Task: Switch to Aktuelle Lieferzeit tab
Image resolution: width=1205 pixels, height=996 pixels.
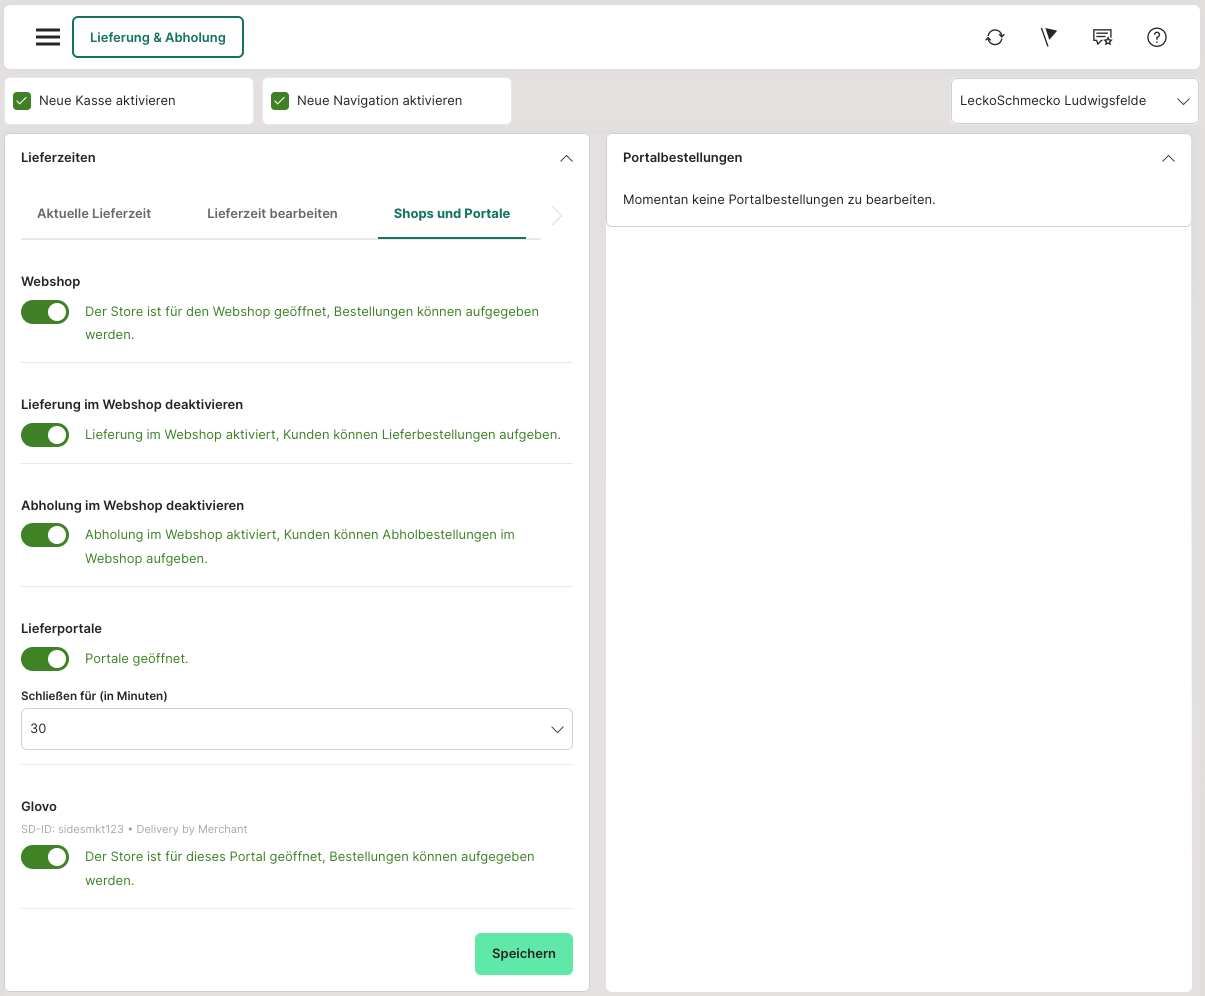Action: point(94,213)
